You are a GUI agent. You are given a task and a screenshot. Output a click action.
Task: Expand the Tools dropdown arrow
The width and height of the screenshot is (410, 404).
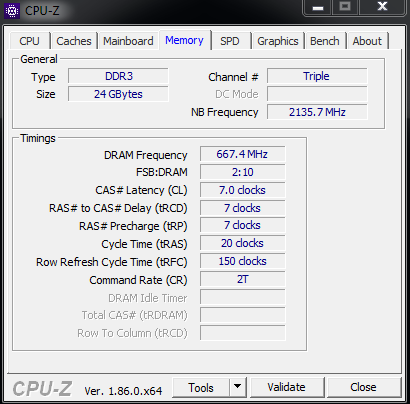point(238,387)
